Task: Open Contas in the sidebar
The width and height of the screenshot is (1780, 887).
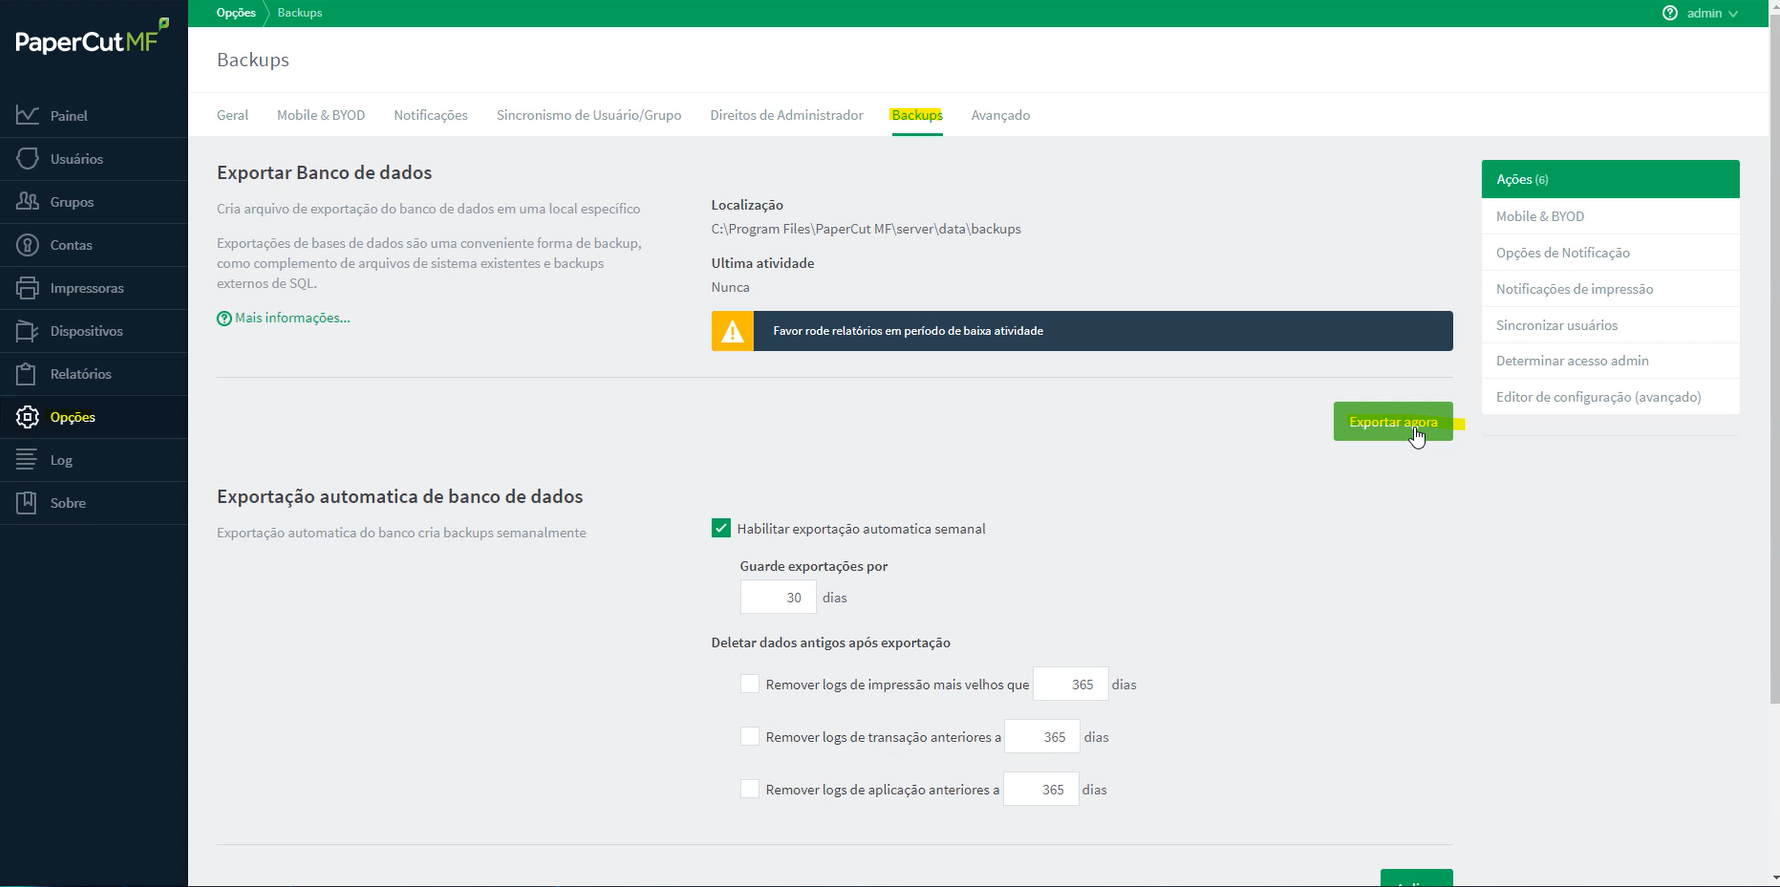Action: 94,244
